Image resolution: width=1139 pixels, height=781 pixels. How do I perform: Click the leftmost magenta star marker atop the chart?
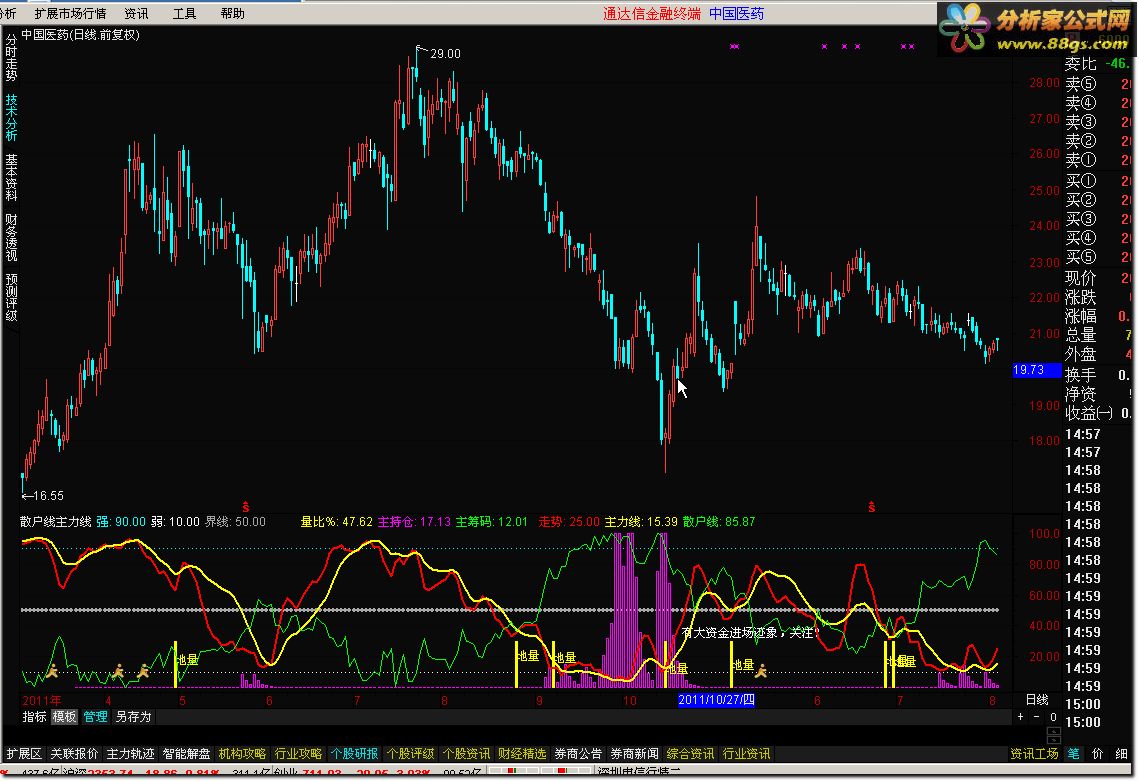734,46
